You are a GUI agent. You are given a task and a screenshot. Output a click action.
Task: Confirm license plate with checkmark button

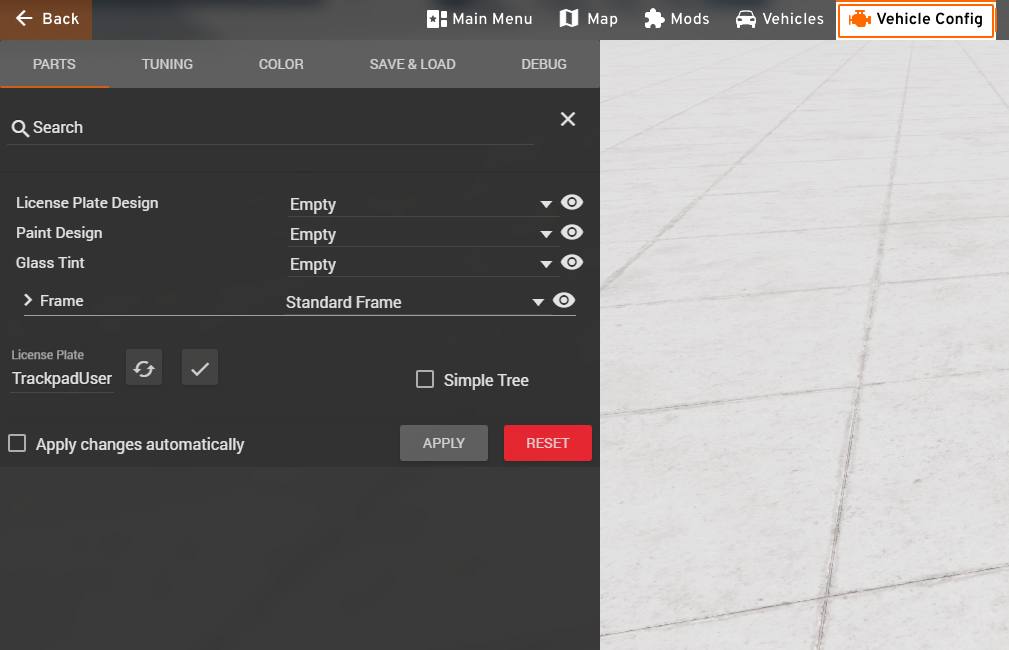(200, 368)
